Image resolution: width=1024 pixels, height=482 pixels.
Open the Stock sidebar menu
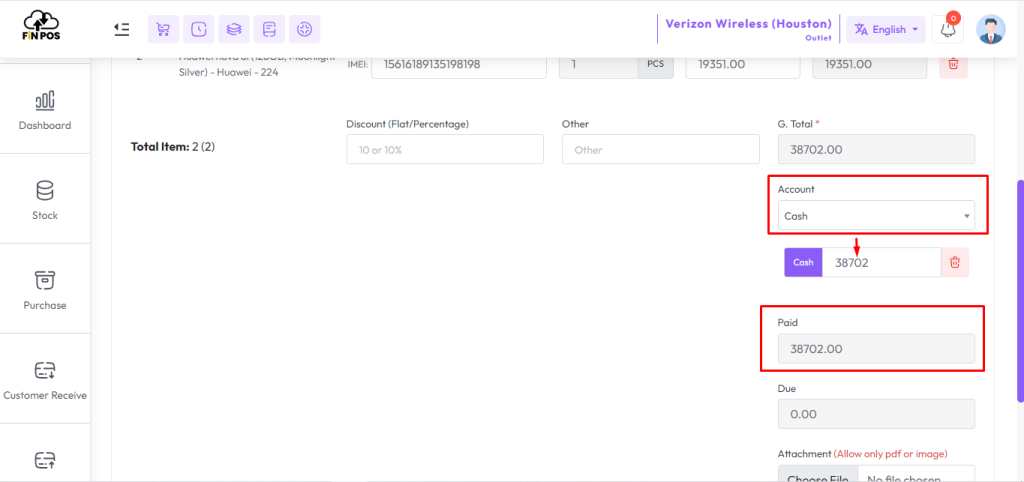[x=45, y=199]
